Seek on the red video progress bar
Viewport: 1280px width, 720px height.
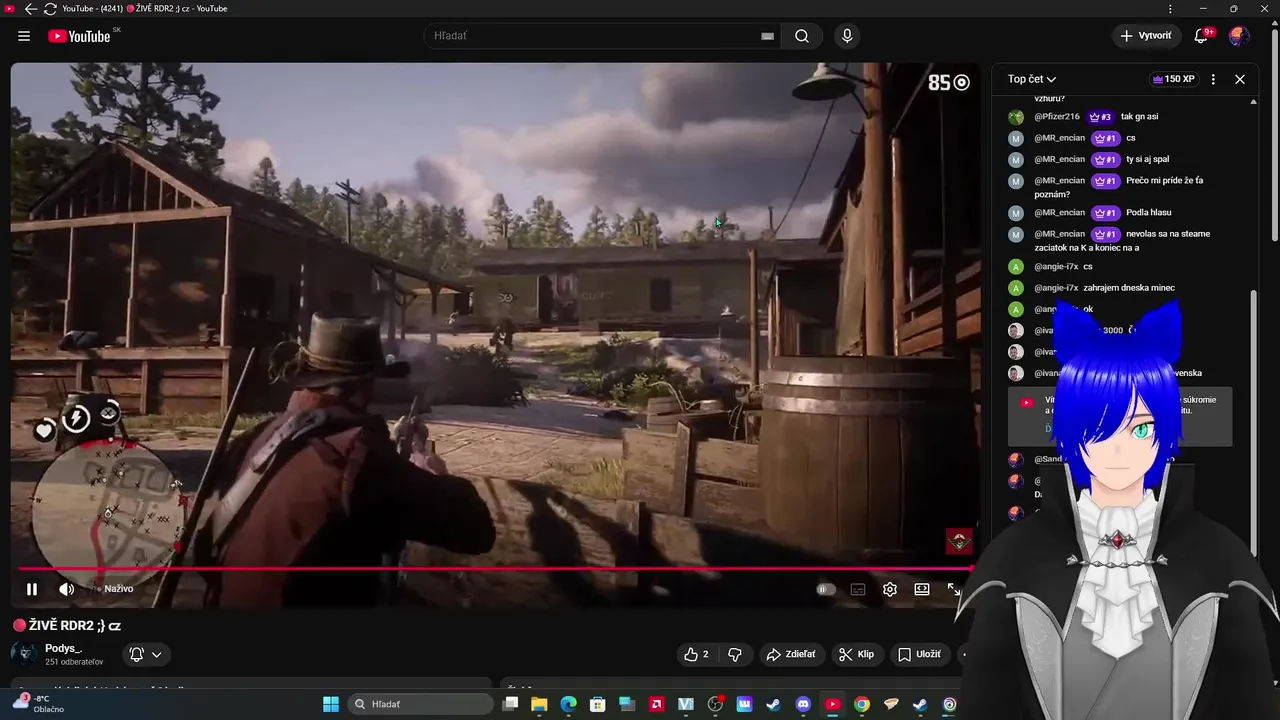point(495,569)
